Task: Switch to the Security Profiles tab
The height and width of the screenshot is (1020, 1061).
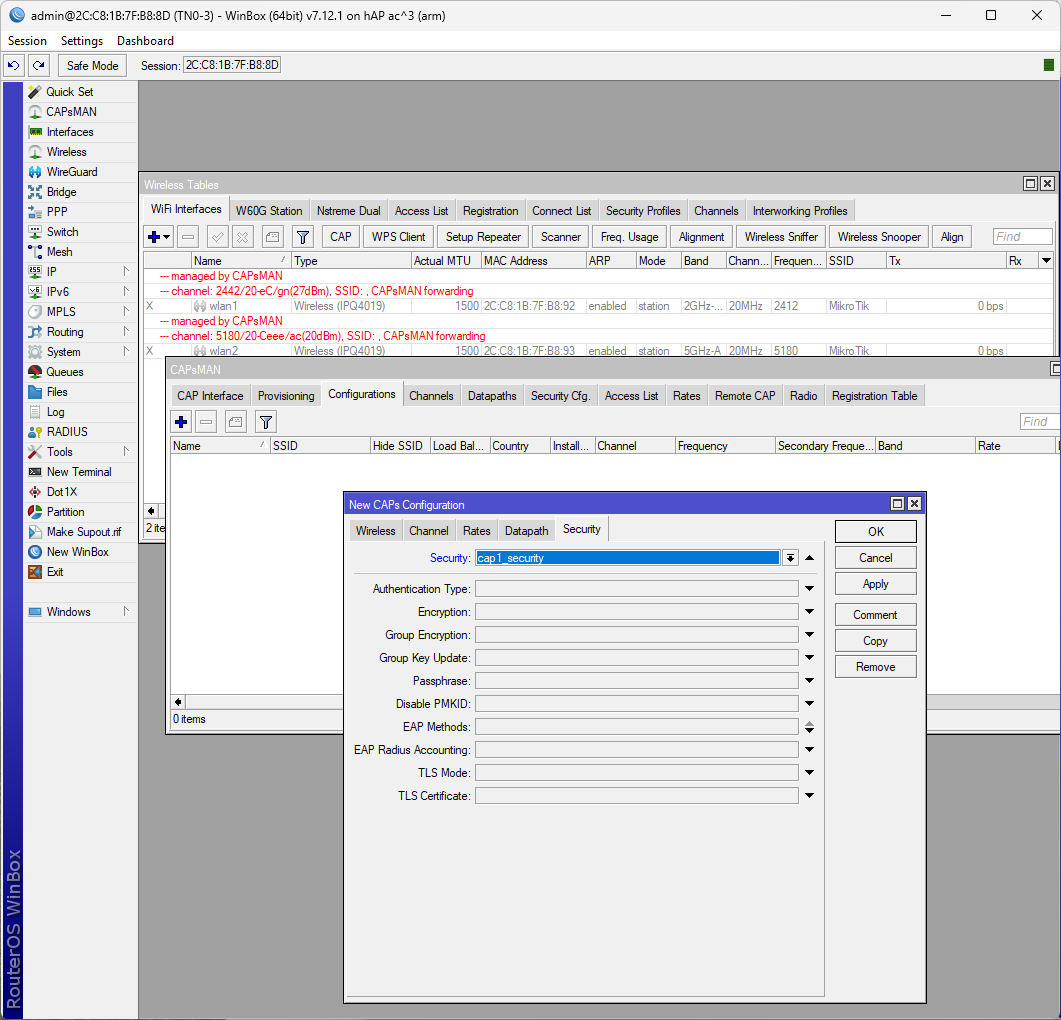Action: coord(642,210)
